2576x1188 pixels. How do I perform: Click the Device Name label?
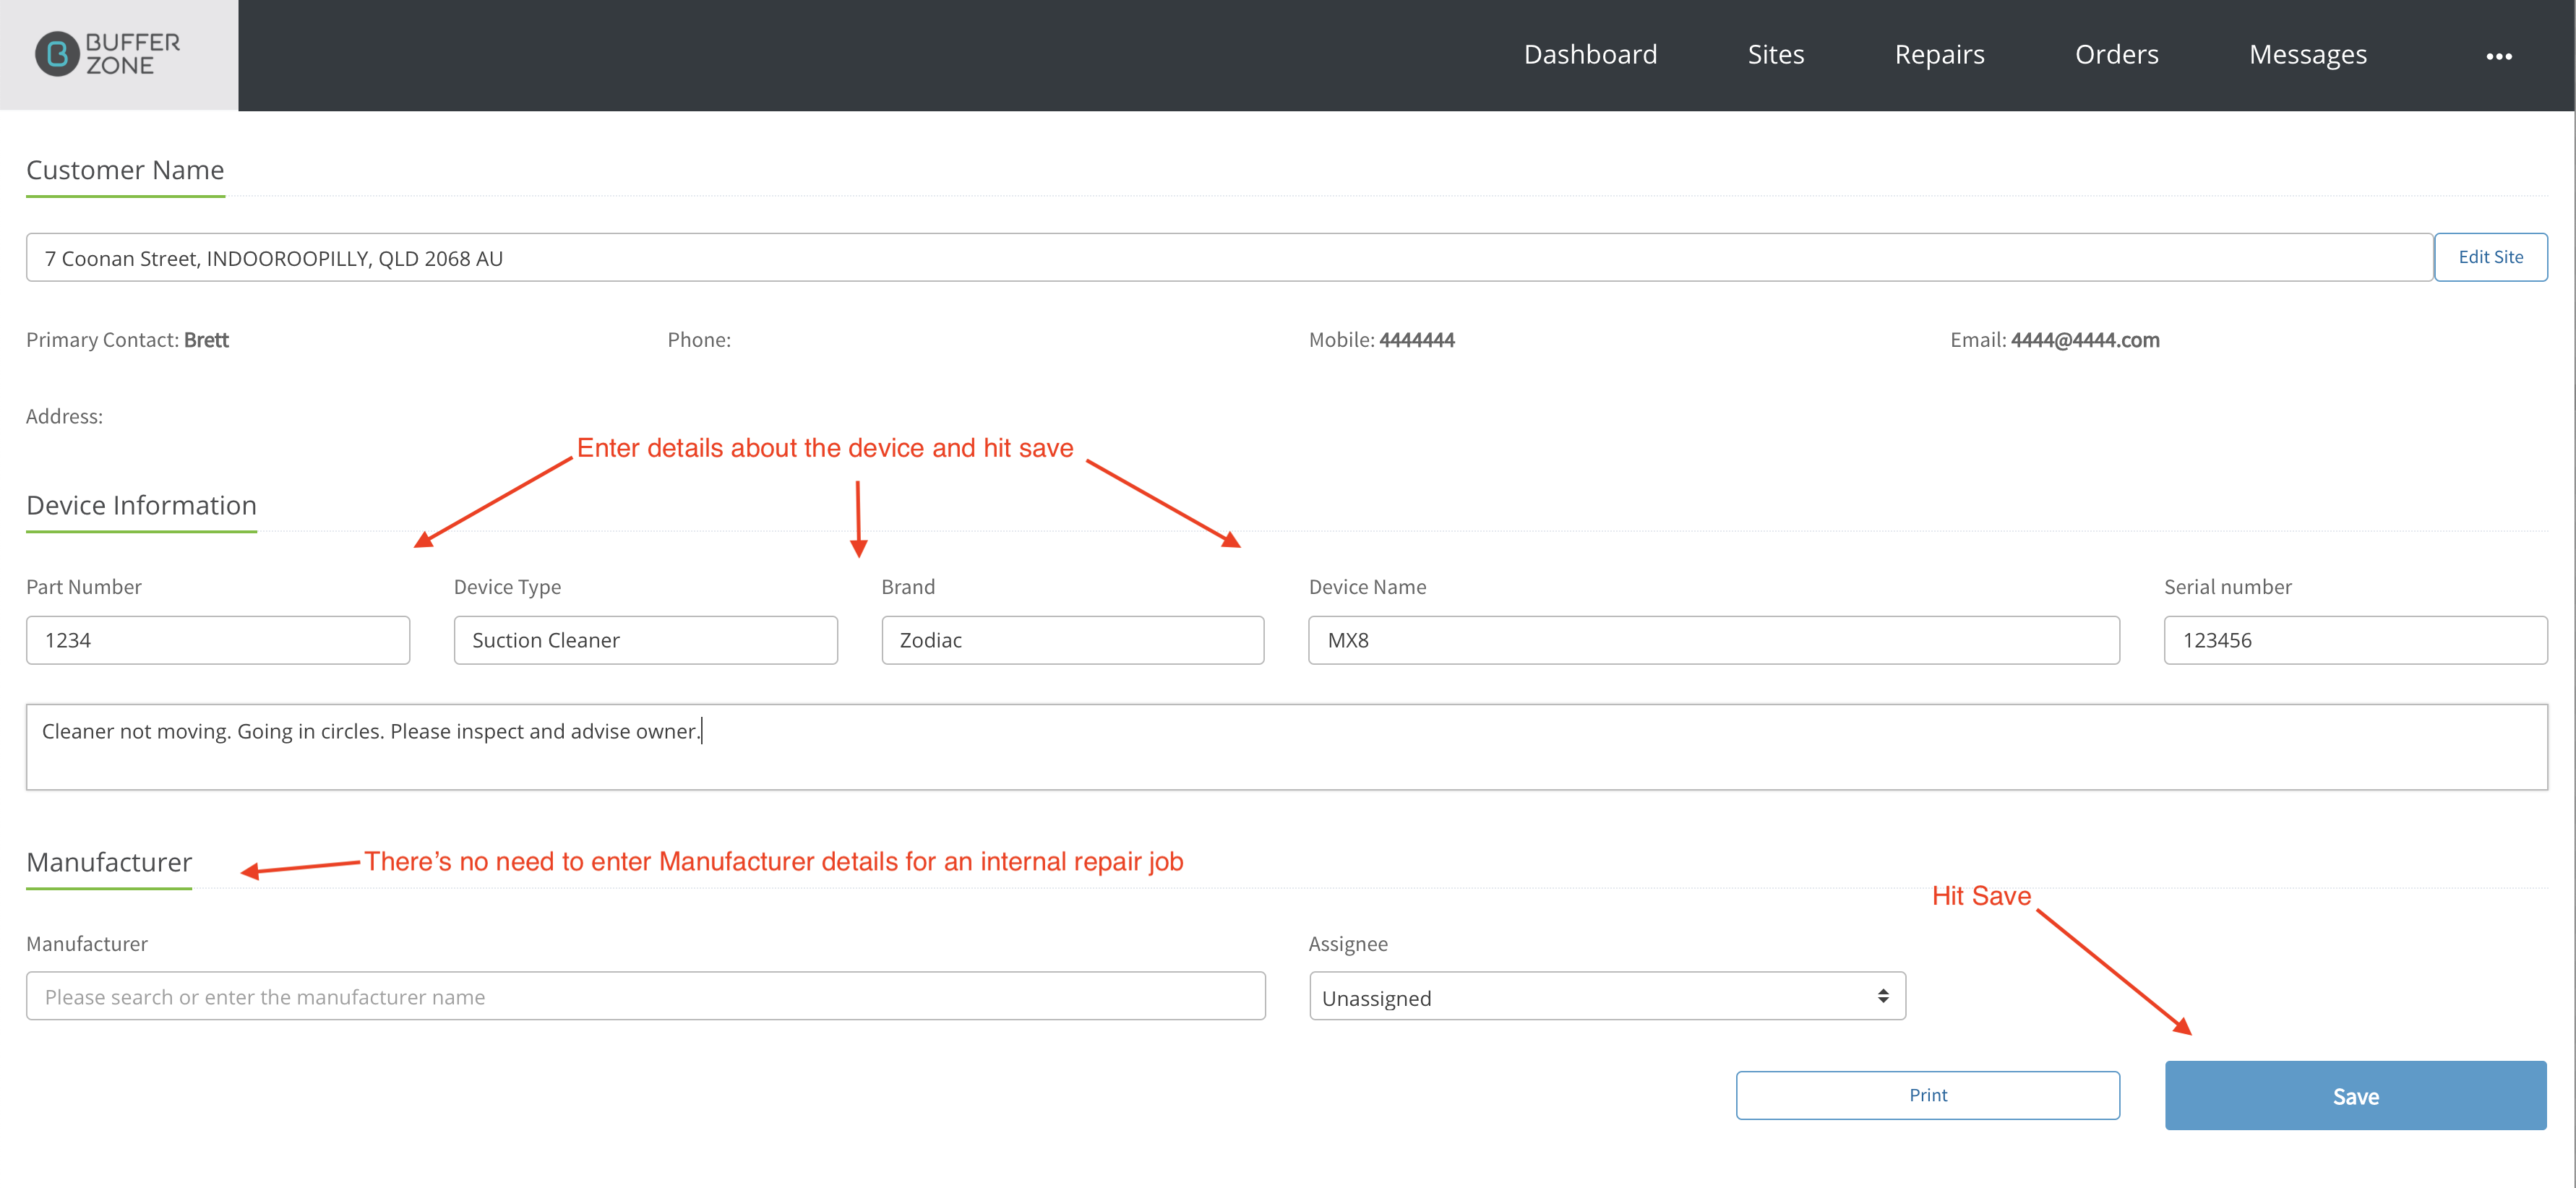click(x=1367, y=587)
